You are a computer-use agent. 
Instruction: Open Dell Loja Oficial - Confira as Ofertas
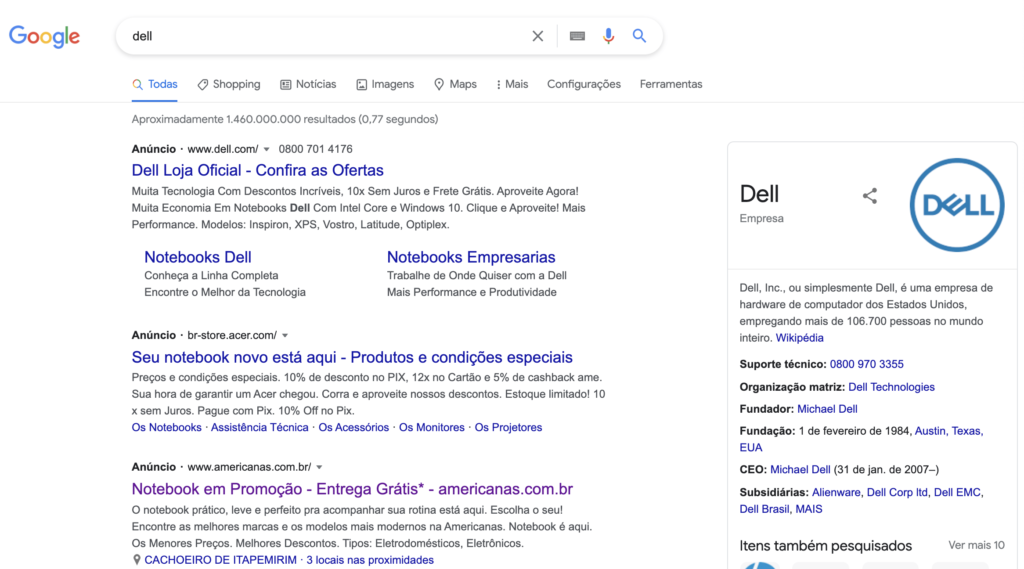[x=257, y=171]
